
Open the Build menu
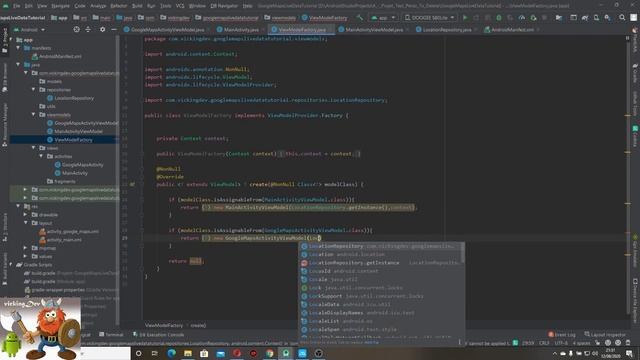[137, 6]
